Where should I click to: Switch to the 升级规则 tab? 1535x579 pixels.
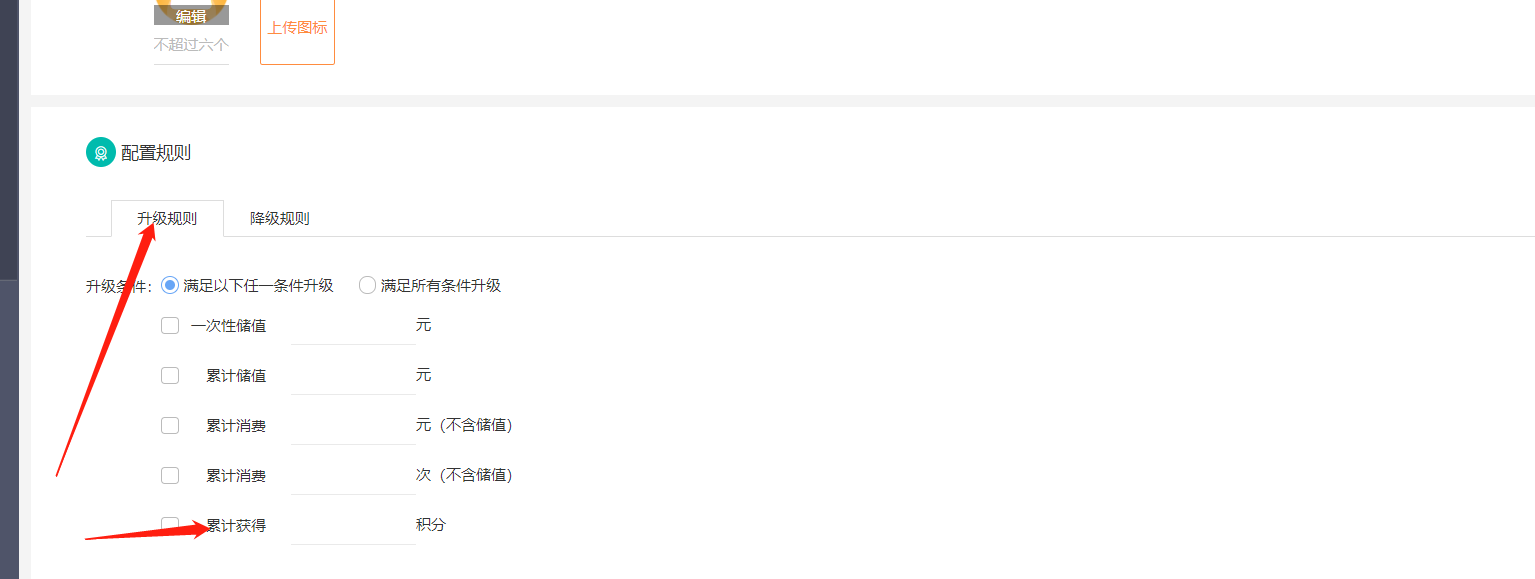[167, 219]
